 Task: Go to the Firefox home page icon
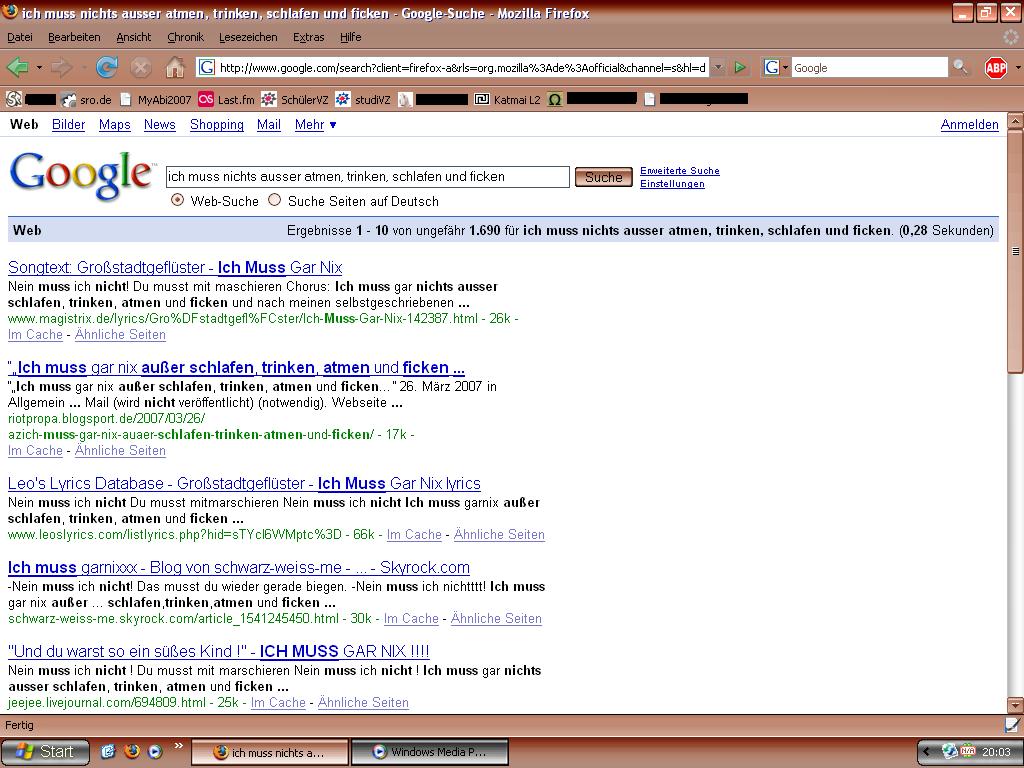click(175, 67)
